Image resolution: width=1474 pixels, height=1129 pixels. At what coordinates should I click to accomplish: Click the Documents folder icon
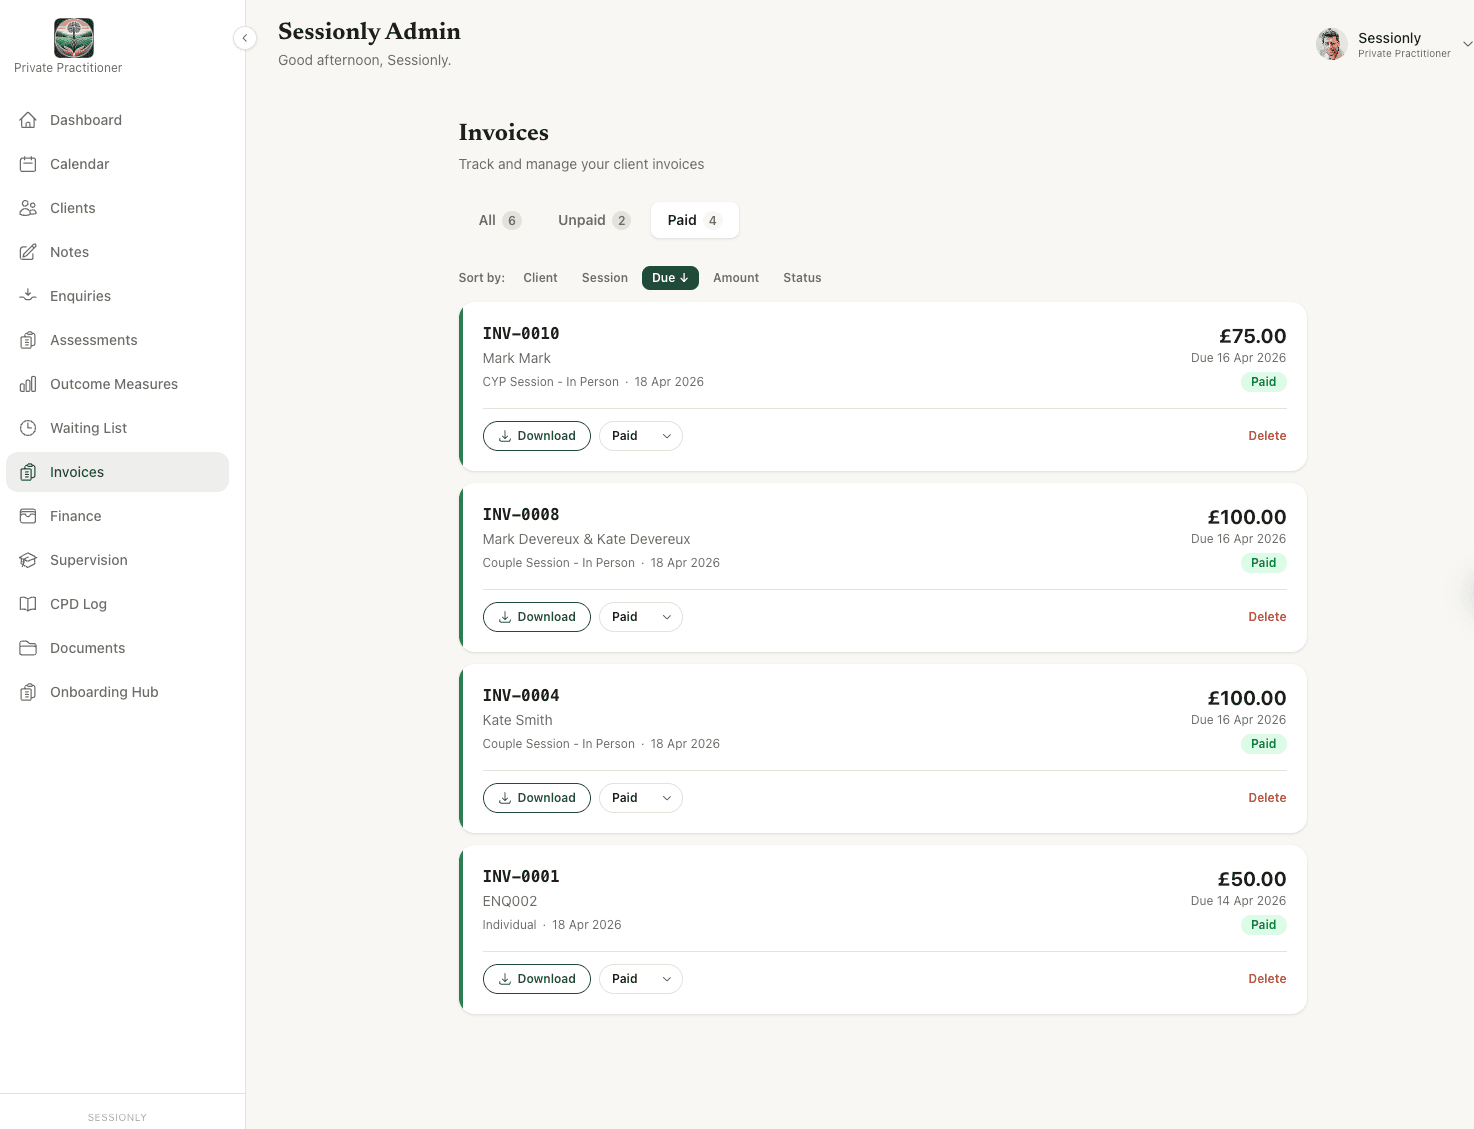[x=28, y=648]
